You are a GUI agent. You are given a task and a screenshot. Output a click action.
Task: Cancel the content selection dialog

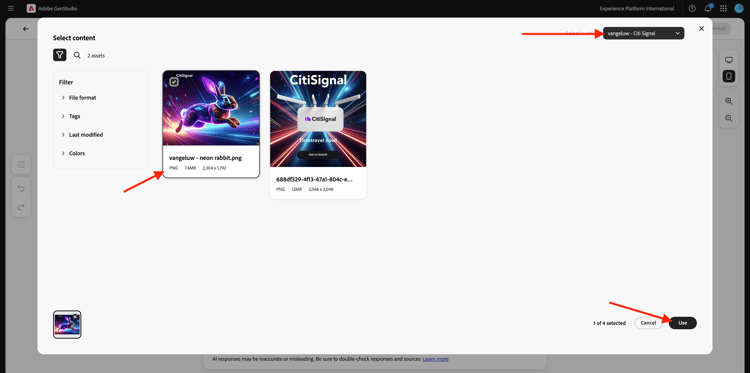pos(648,323)
